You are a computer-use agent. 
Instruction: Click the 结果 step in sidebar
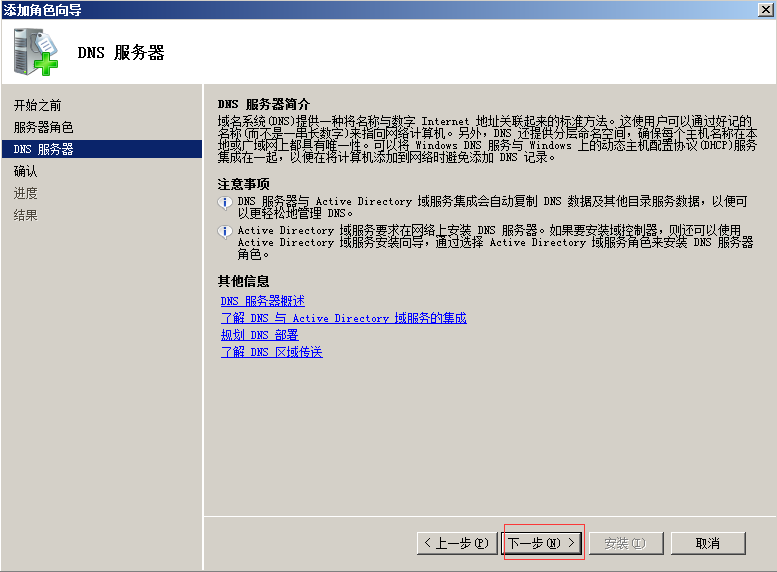tap(26, 215)
